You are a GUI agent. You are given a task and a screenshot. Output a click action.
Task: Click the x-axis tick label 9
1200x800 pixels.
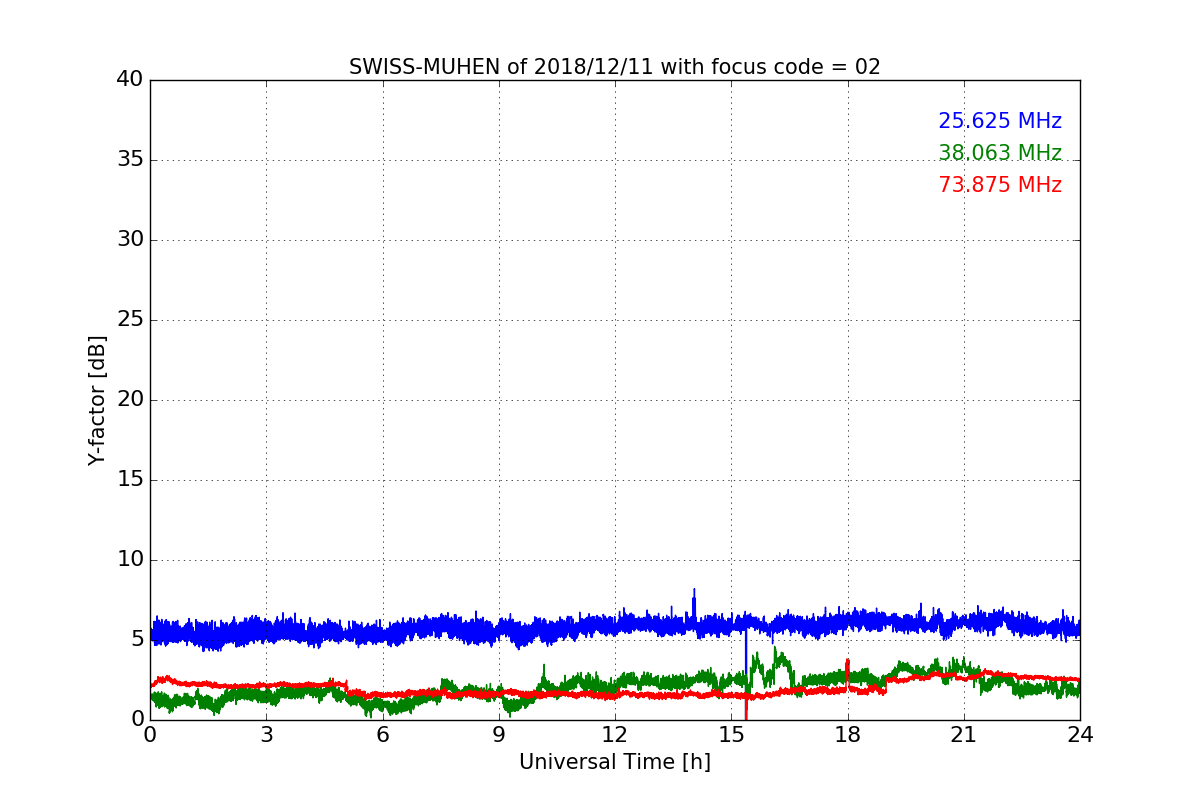coord(499,735)
